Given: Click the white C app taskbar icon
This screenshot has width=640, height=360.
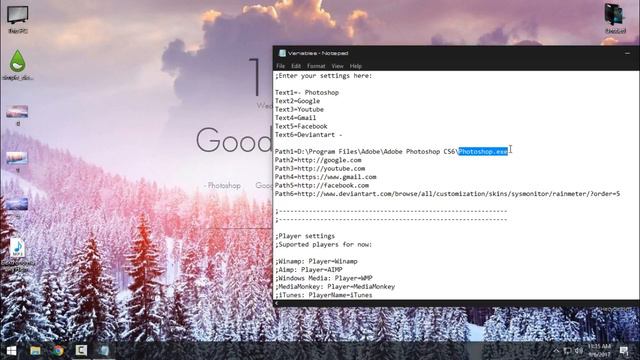Looking at the screenshot, I should coord(81,350).
